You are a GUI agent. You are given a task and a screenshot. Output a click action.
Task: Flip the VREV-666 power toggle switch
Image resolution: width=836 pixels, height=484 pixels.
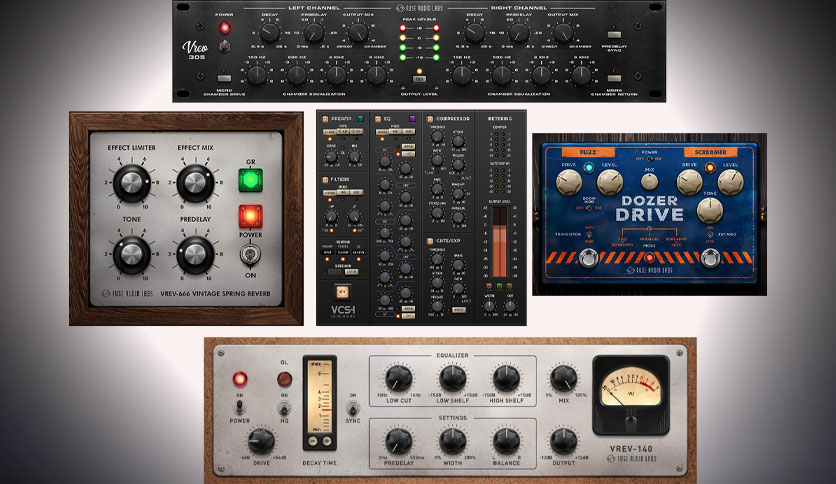250,254
